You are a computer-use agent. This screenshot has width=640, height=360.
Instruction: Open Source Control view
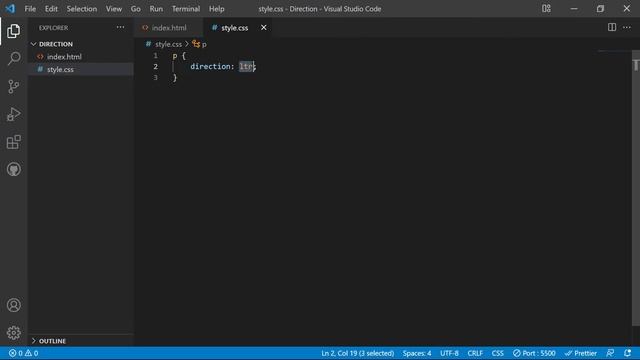click(13, 87)
